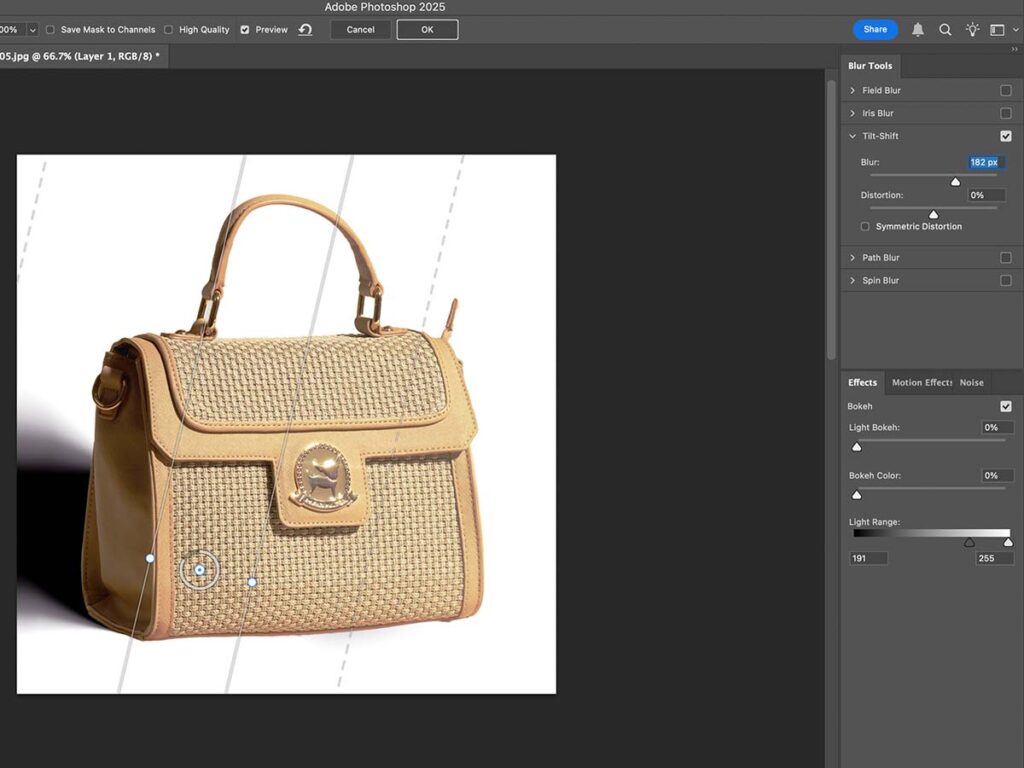The height and width of the screenshot is (768, 1024).
Task: Click the Bokeh Color slider handle
Action: pos(857,495)
